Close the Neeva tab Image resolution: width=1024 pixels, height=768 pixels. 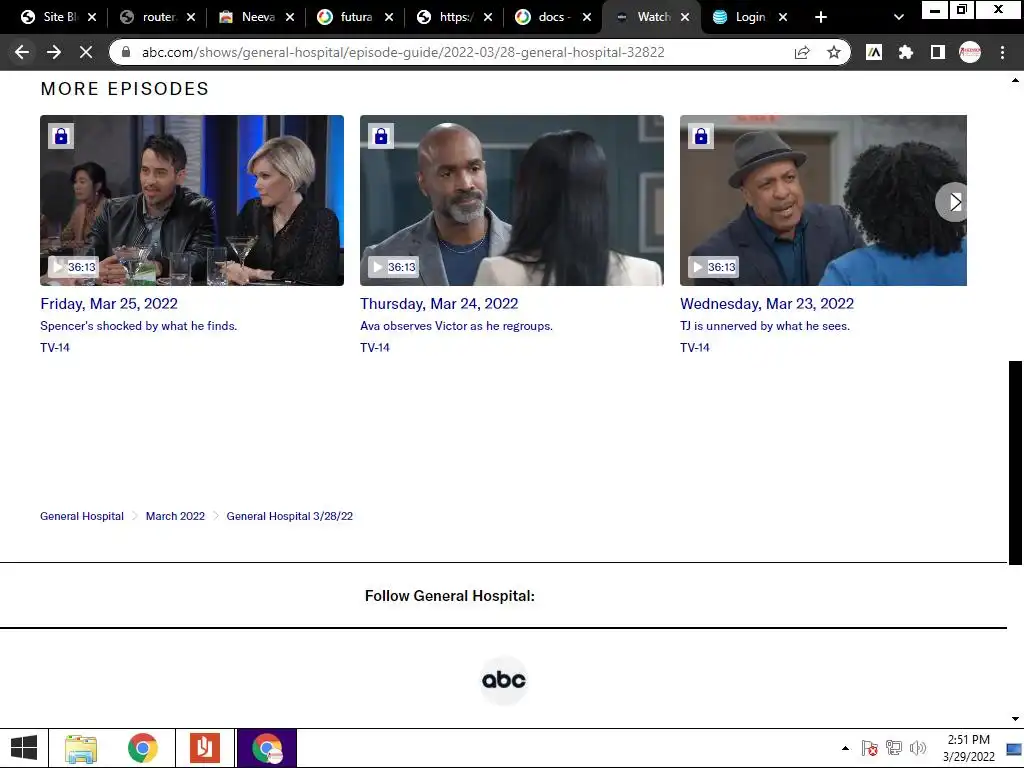tap(290, 17)
